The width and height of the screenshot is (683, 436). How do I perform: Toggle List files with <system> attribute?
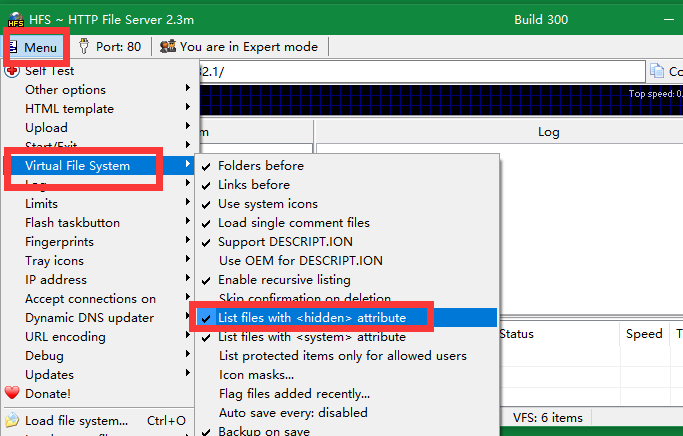pyautogui.click(x=347, y=337)
